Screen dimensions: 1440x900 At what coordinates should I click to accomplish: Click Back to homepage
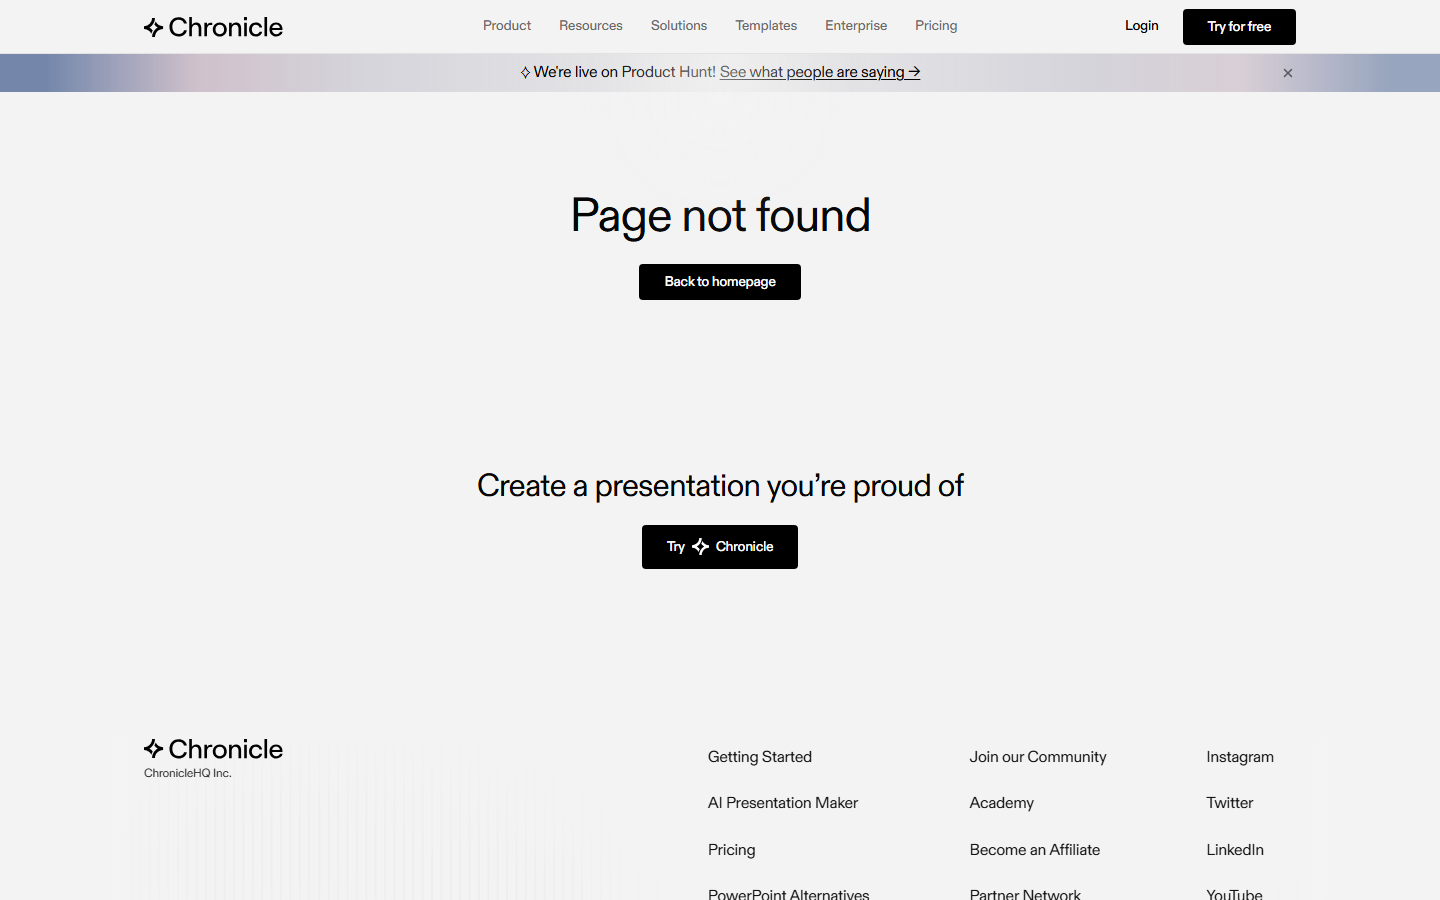(719, 282)
